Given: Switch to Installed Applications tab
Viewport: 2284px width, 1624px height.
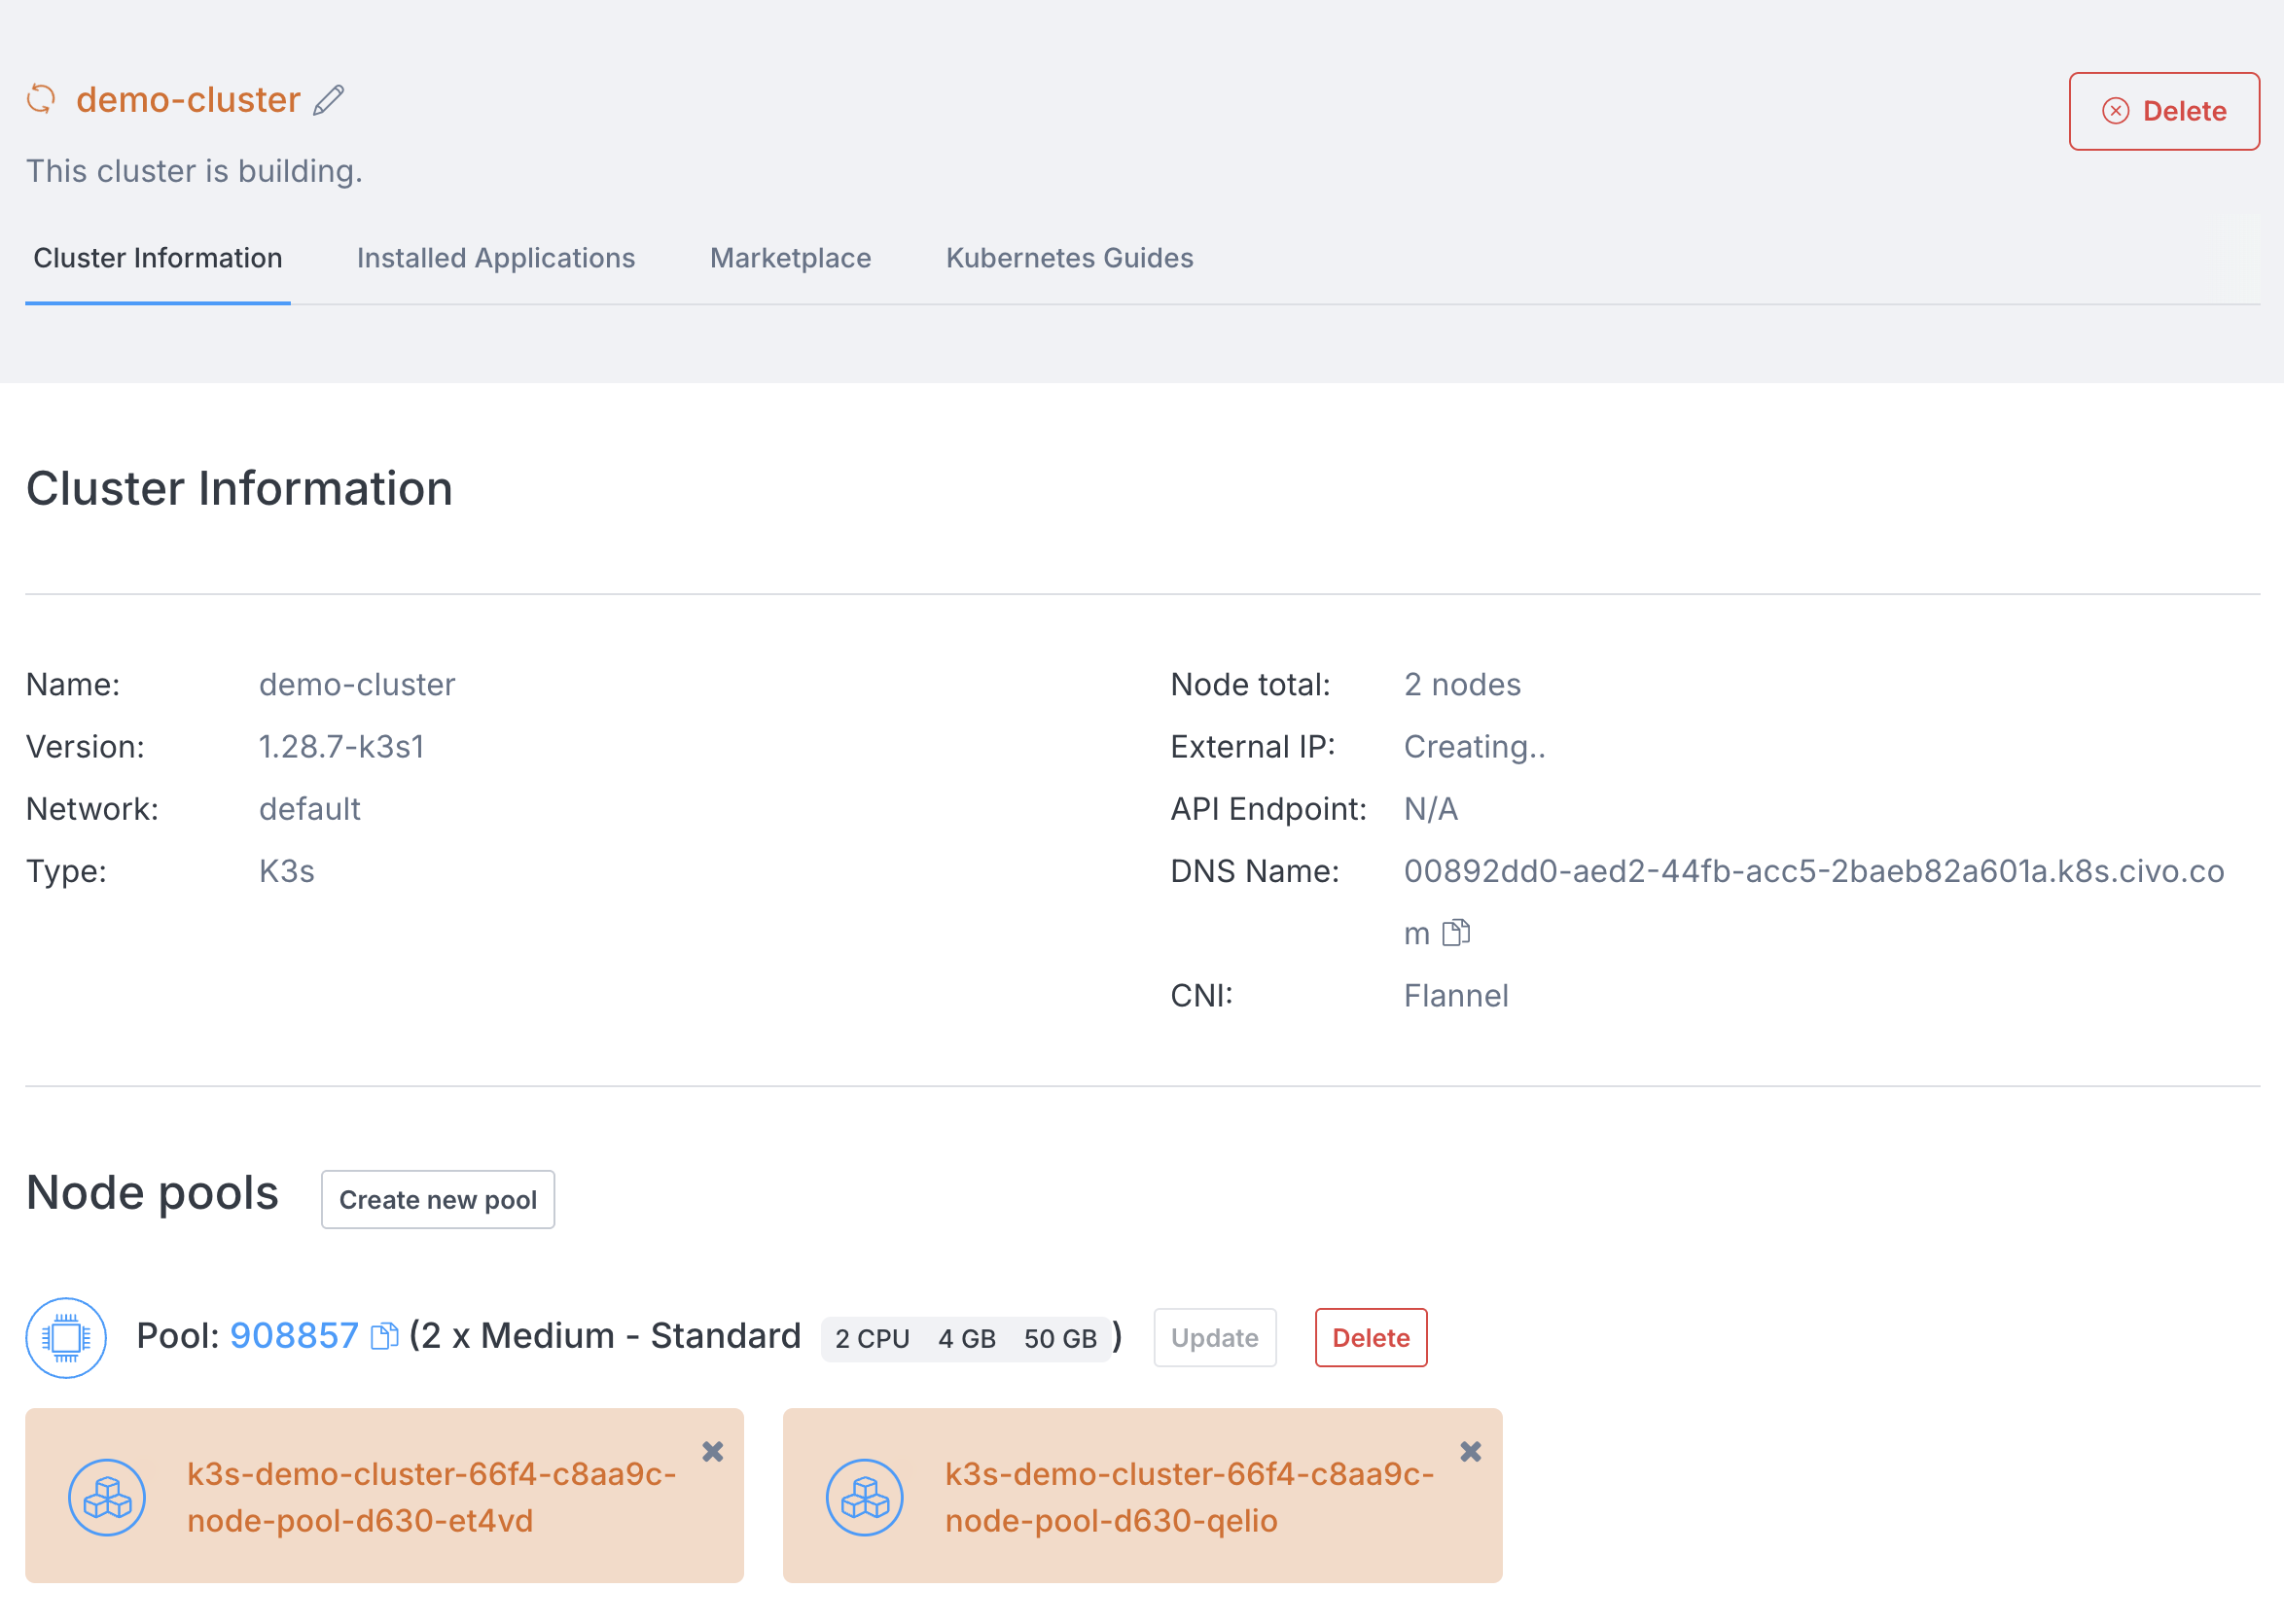Looking at the screenshot, I should coord(495,258).
